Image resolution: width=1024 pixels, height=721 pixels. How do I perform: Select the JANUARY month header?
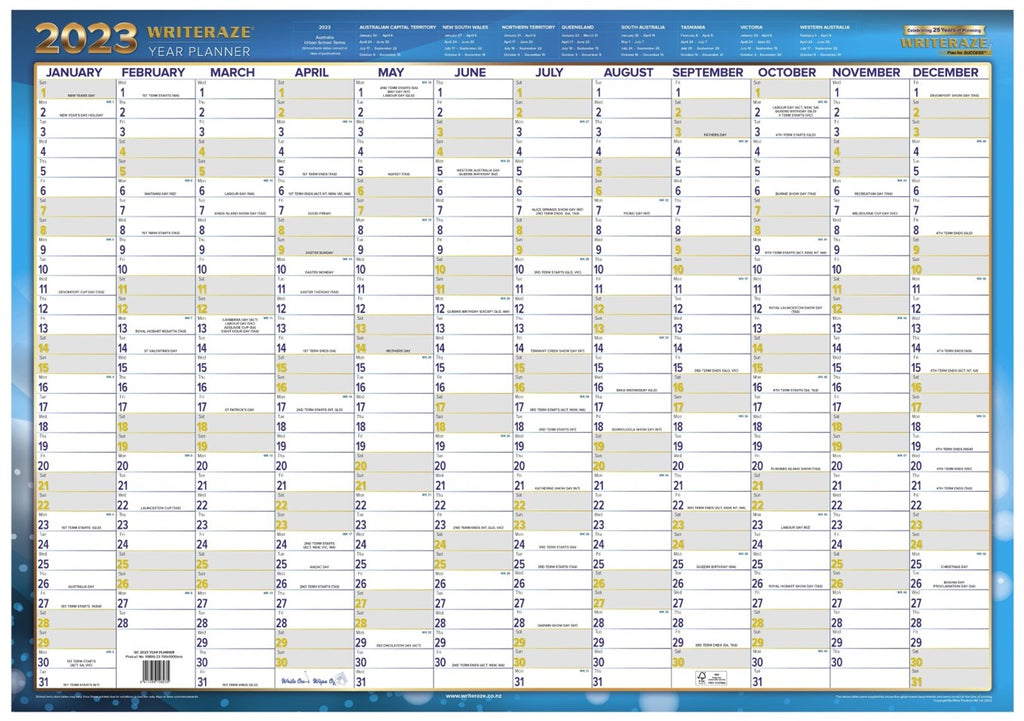pos(77,72)
